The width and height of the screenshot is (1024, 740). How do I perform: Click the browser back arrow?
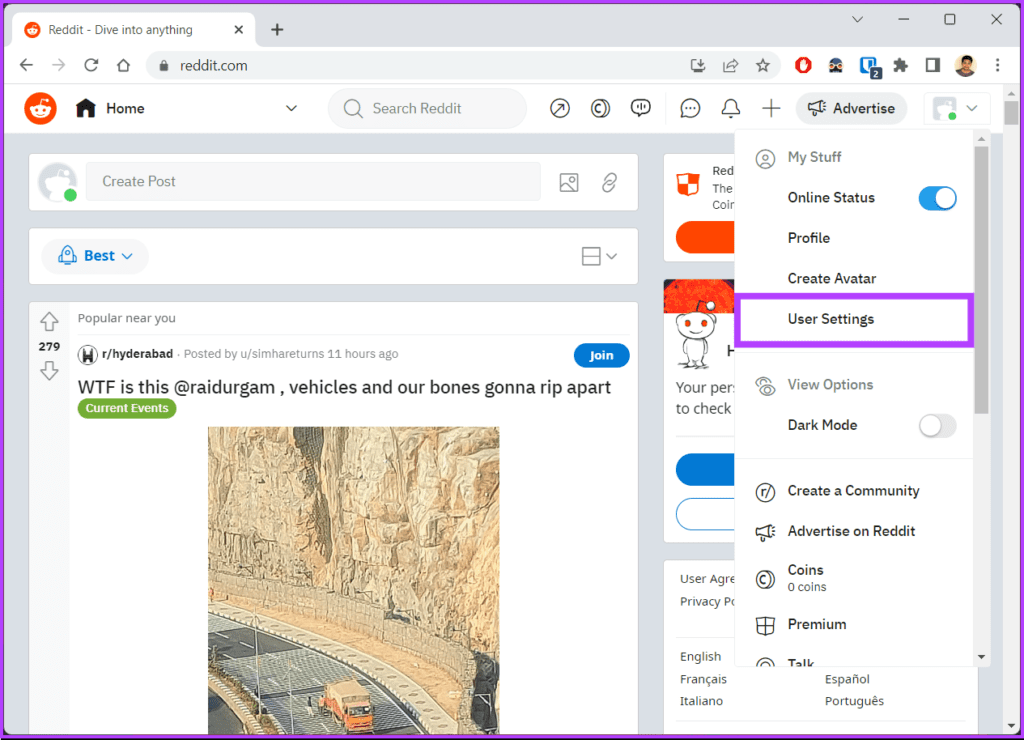(26, 65)
